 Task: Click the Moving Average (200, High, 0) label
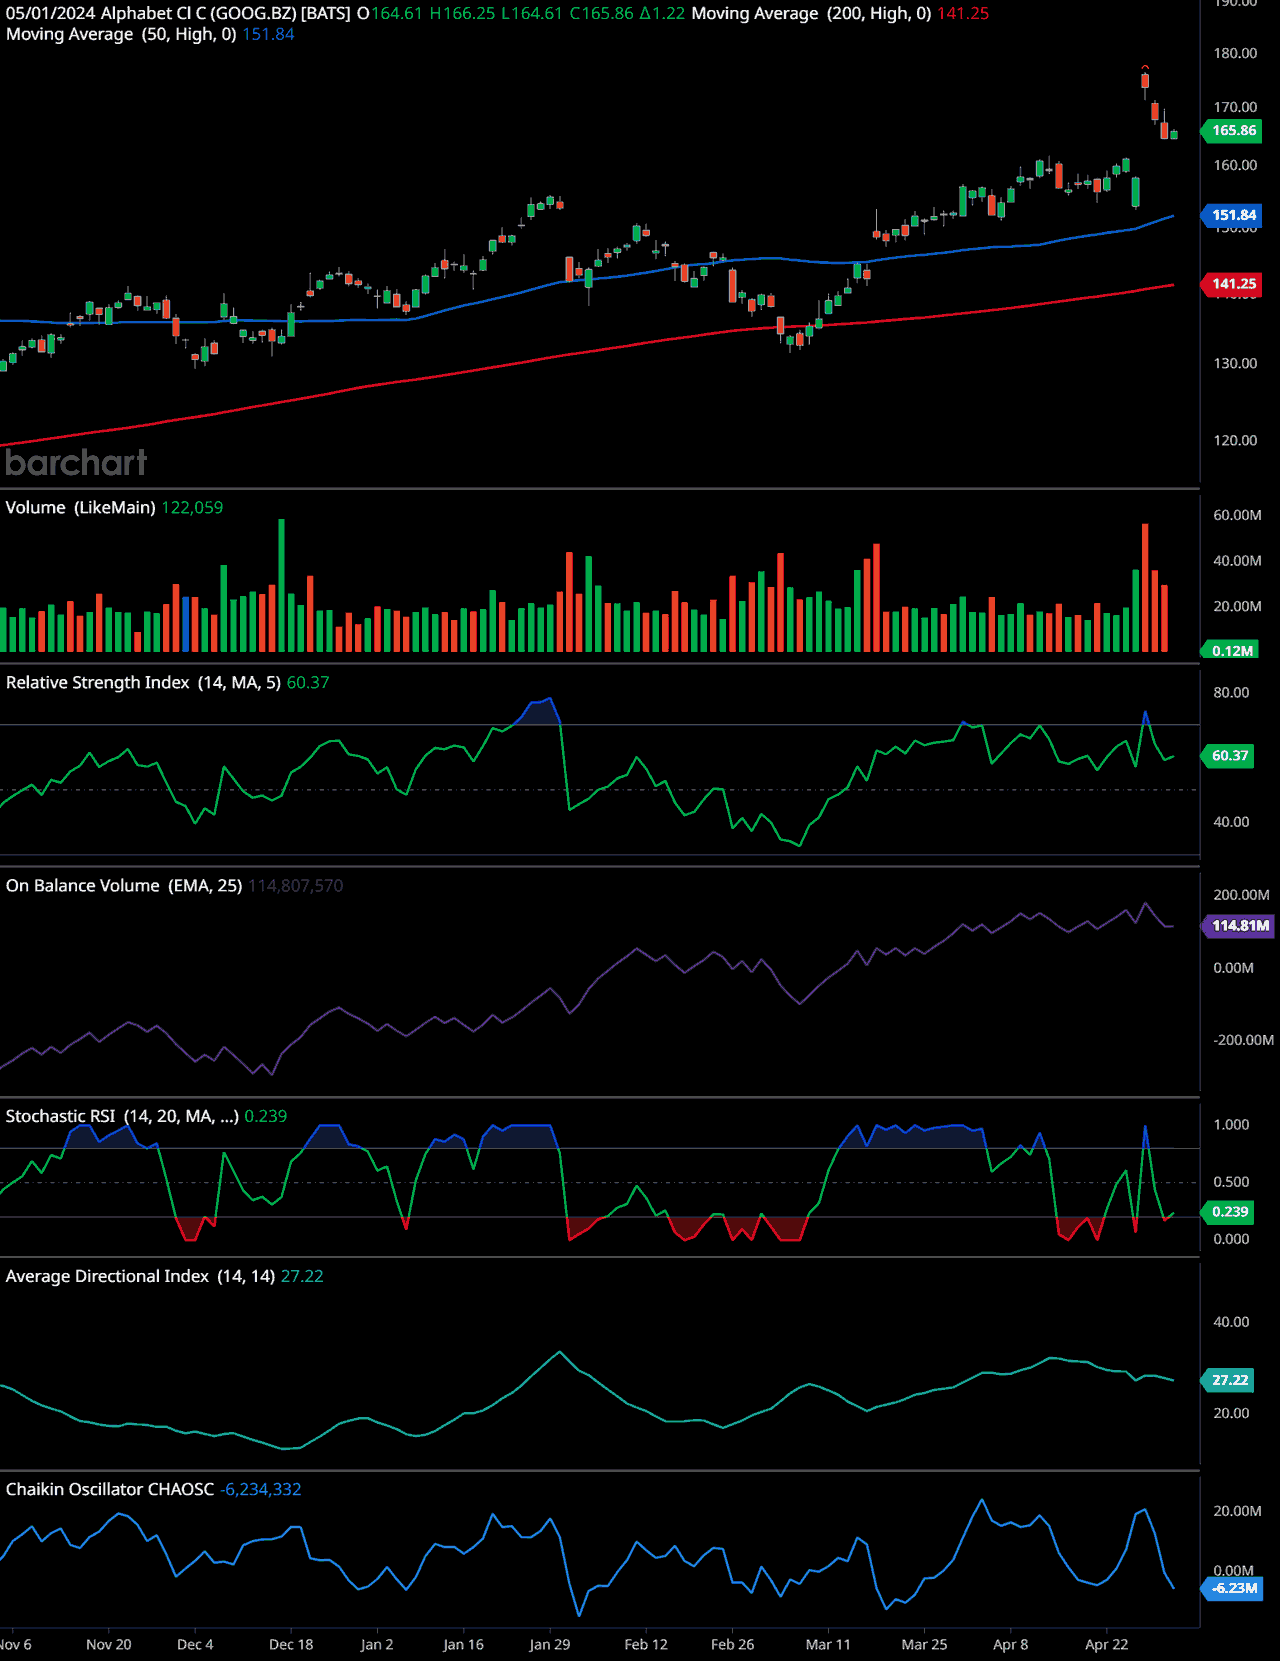811,13
